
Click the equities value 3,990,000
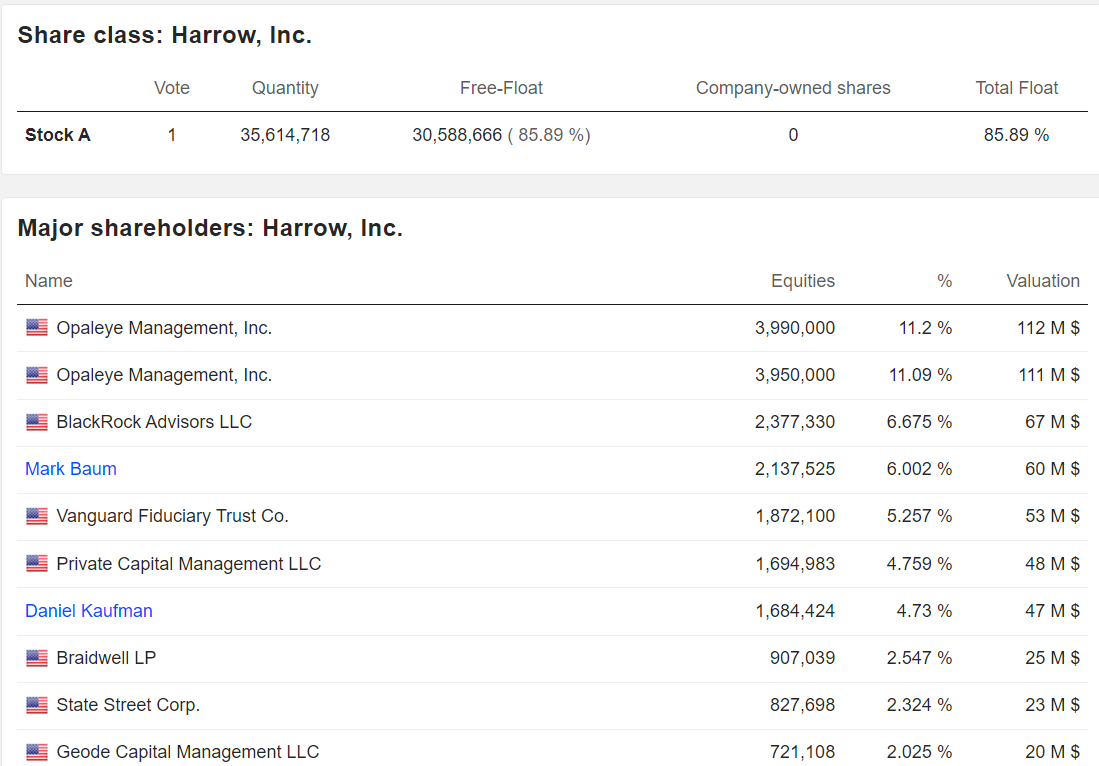click(x=795, y=328)
